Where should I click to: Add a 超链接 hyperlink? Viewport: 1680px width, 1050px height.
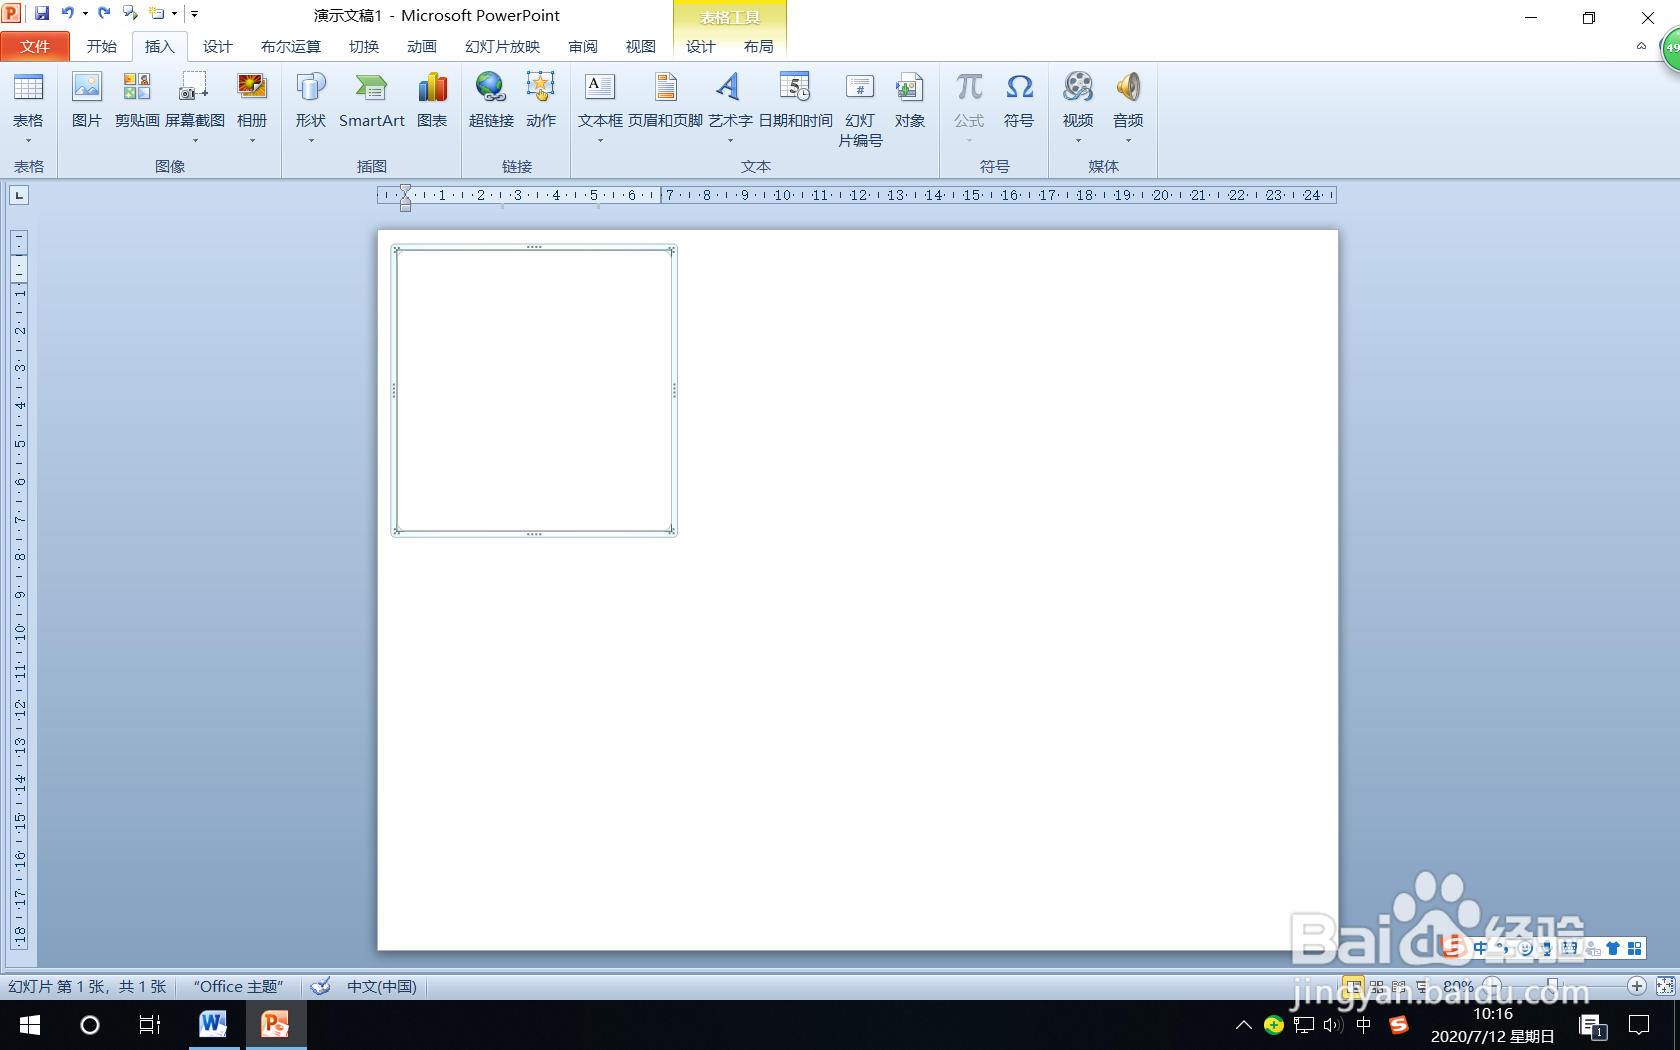click(491, 100)
